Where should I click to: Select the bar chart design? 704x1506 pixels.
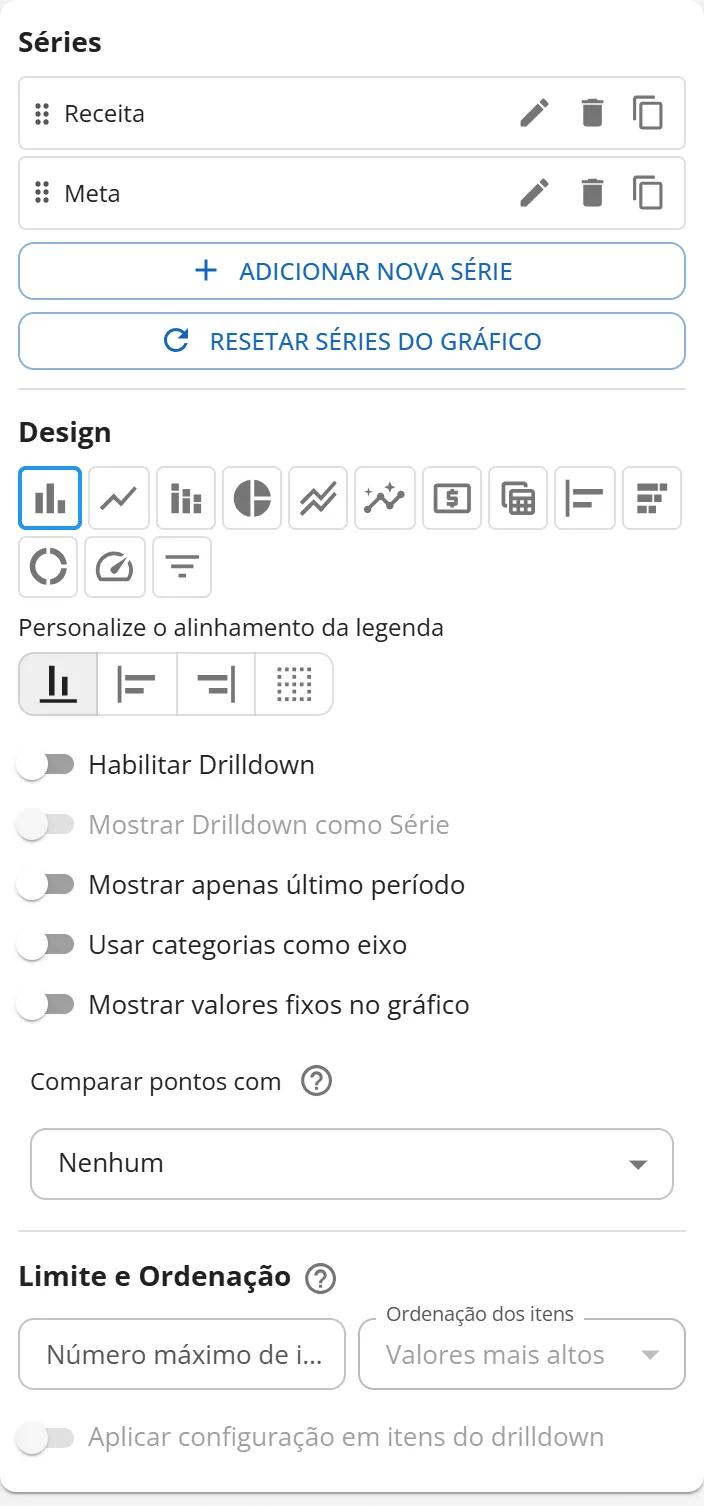(50, 498)
